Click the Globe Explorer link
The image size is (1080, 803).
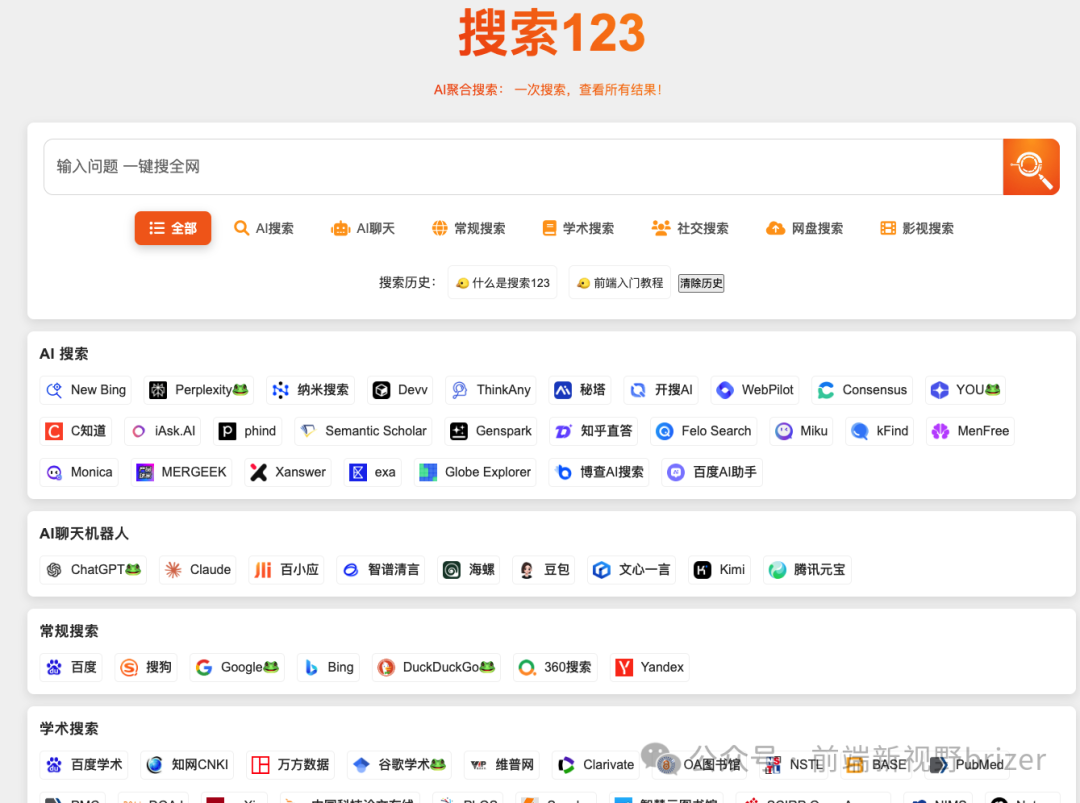pos(475,472)
